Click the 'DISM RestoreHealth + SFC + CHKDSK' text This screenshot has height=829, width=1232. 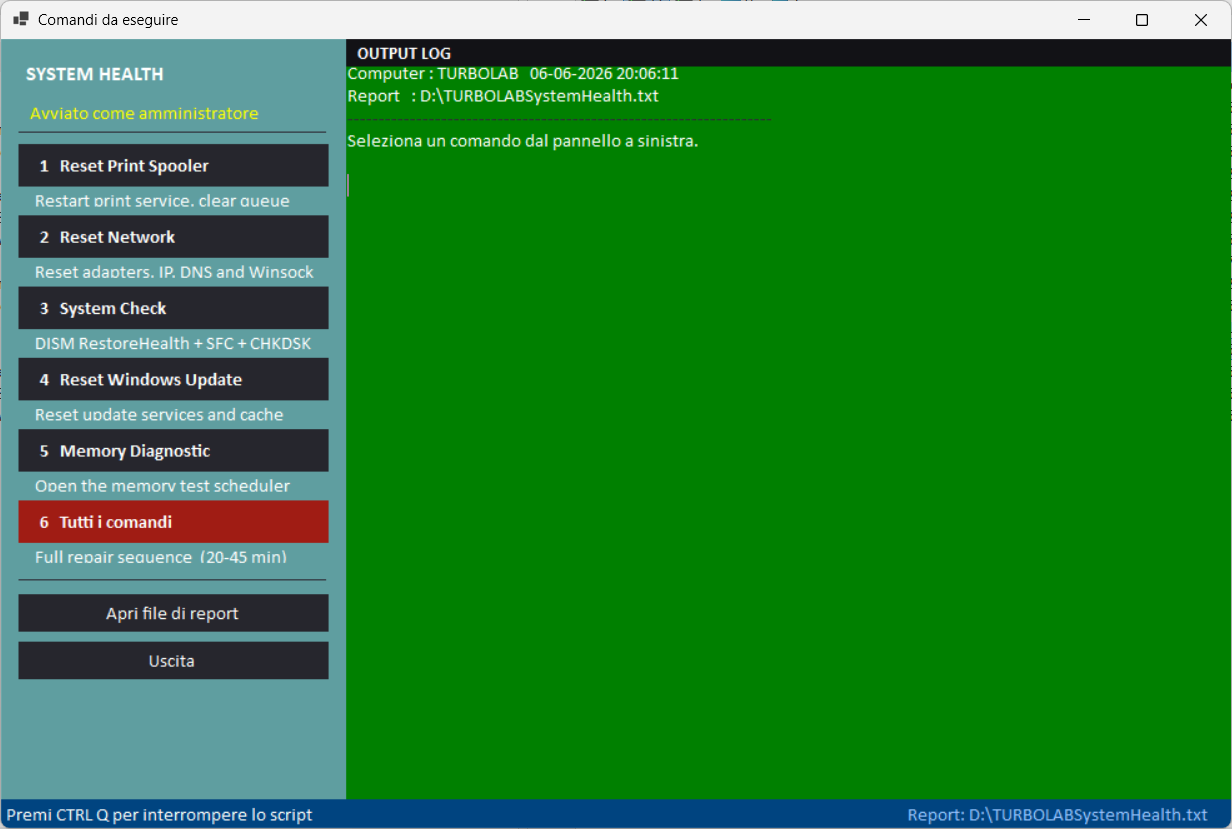pos(173,343)
